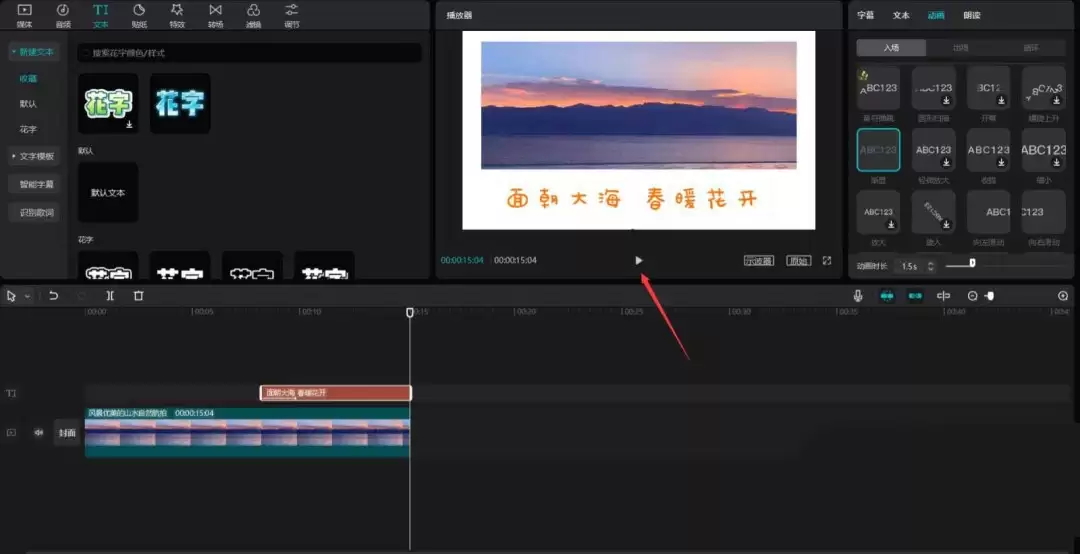Zoom out the timeline with minus icon

[x=973, y=296]
